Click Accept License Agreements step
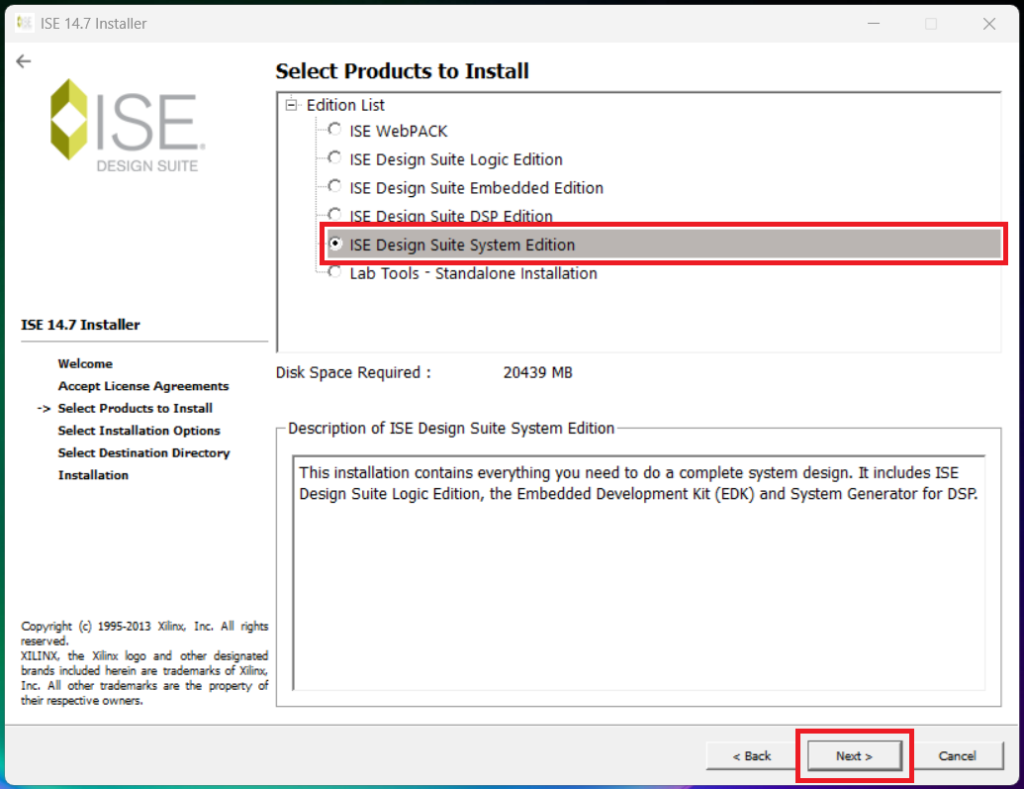This screenshot has width=1024, height=789. [x=144, y=386]
